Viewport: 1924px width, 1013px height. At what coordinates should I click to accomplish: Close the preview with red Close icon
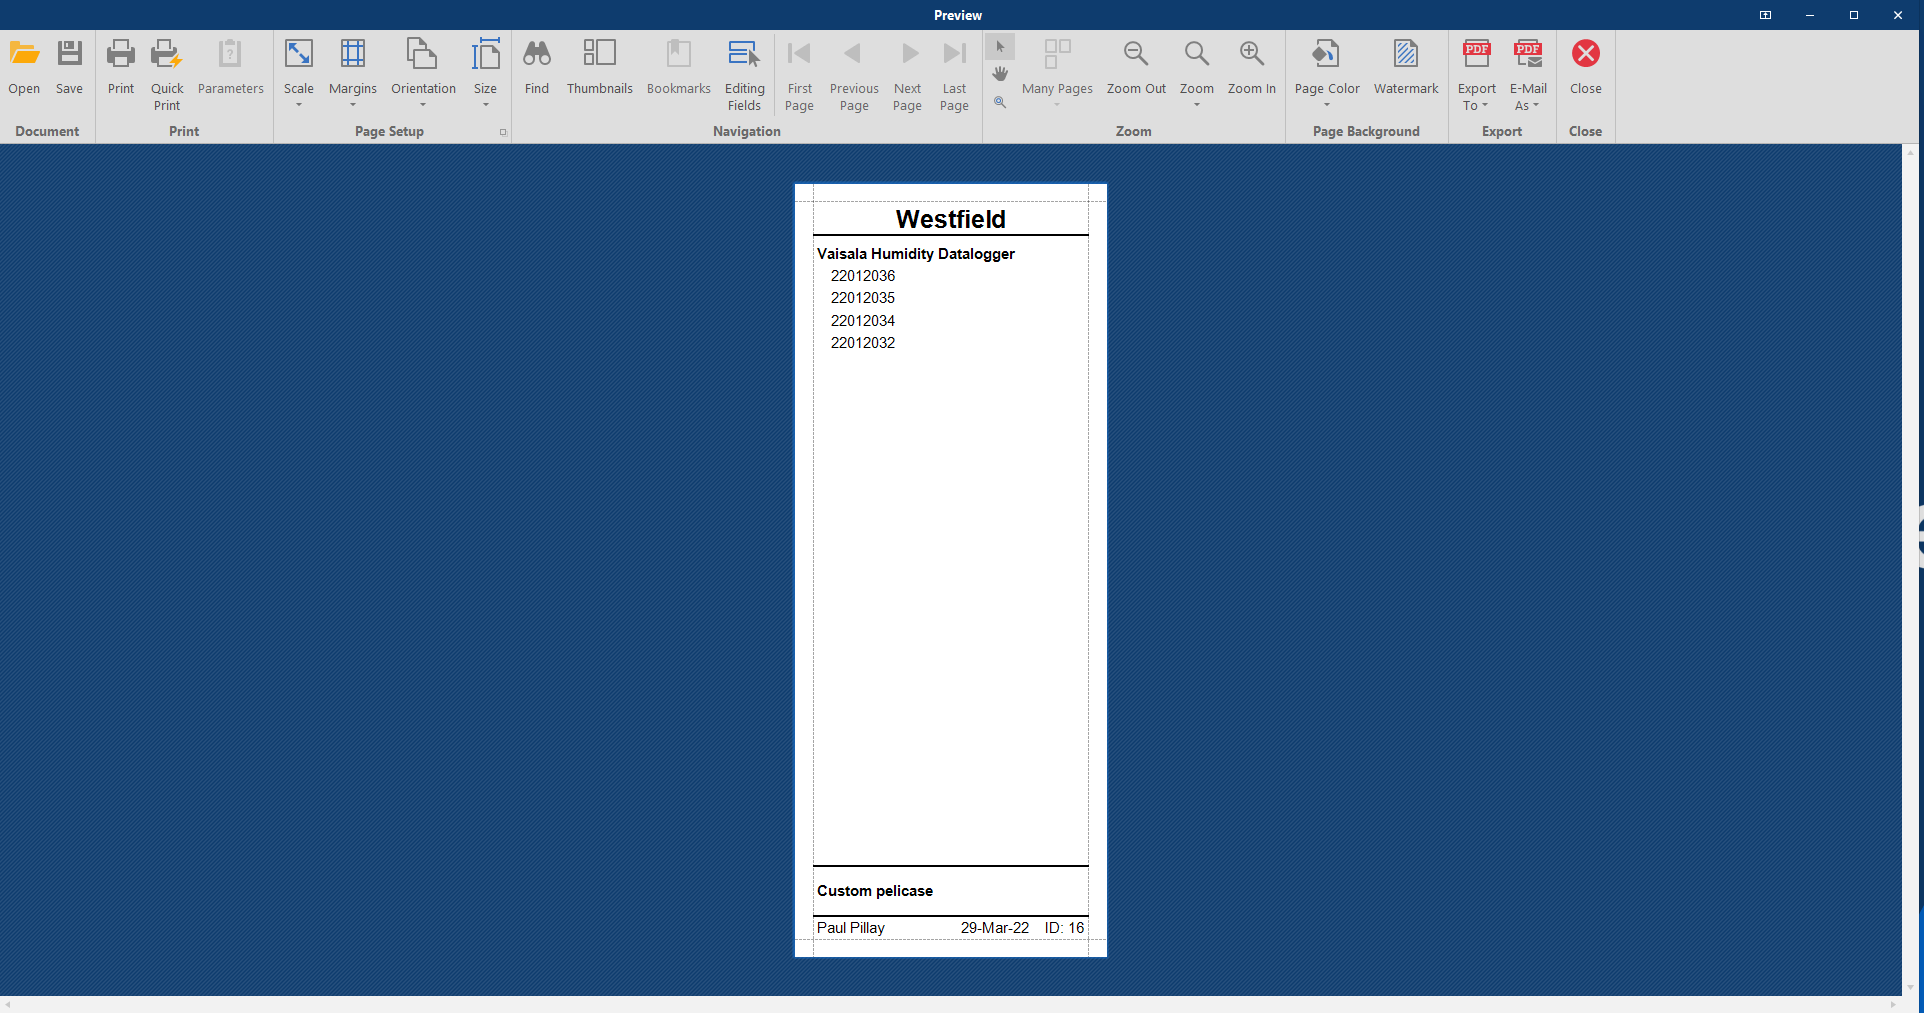click(x=1586, y=54)
